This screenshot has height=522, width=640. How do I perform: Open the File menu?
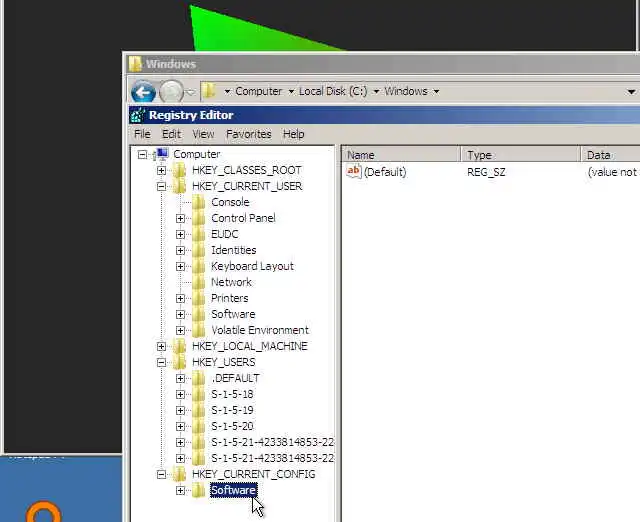tap(142, 134)
